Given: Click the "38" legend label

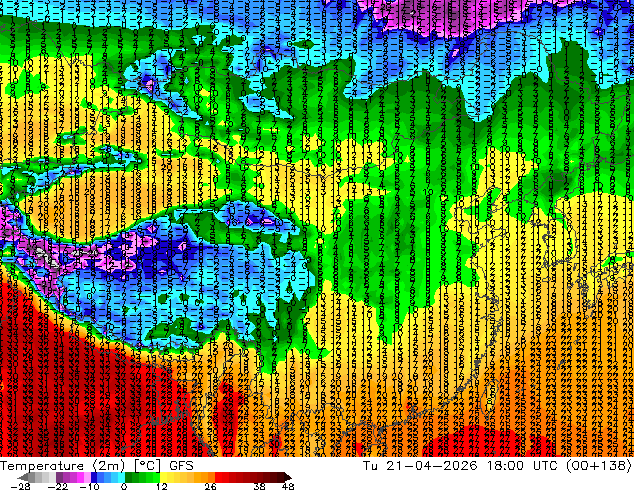Looking at the screenshot, I should [260, 486].
